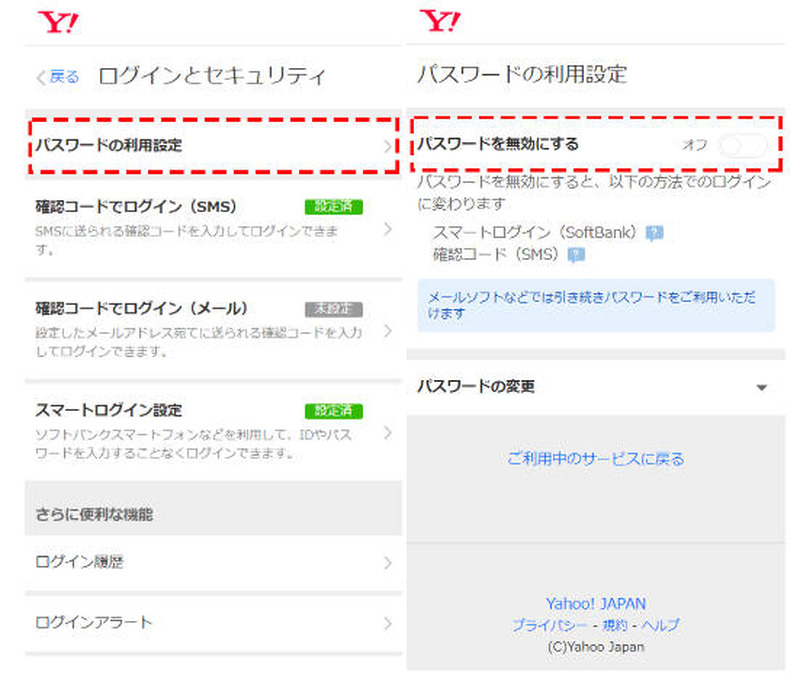The width and height of the screenshot is (800, 685).
Task: Click the help icon beside スマートログイン（SoftBank）
Action: pyautogui.click(x=654, y=233)
